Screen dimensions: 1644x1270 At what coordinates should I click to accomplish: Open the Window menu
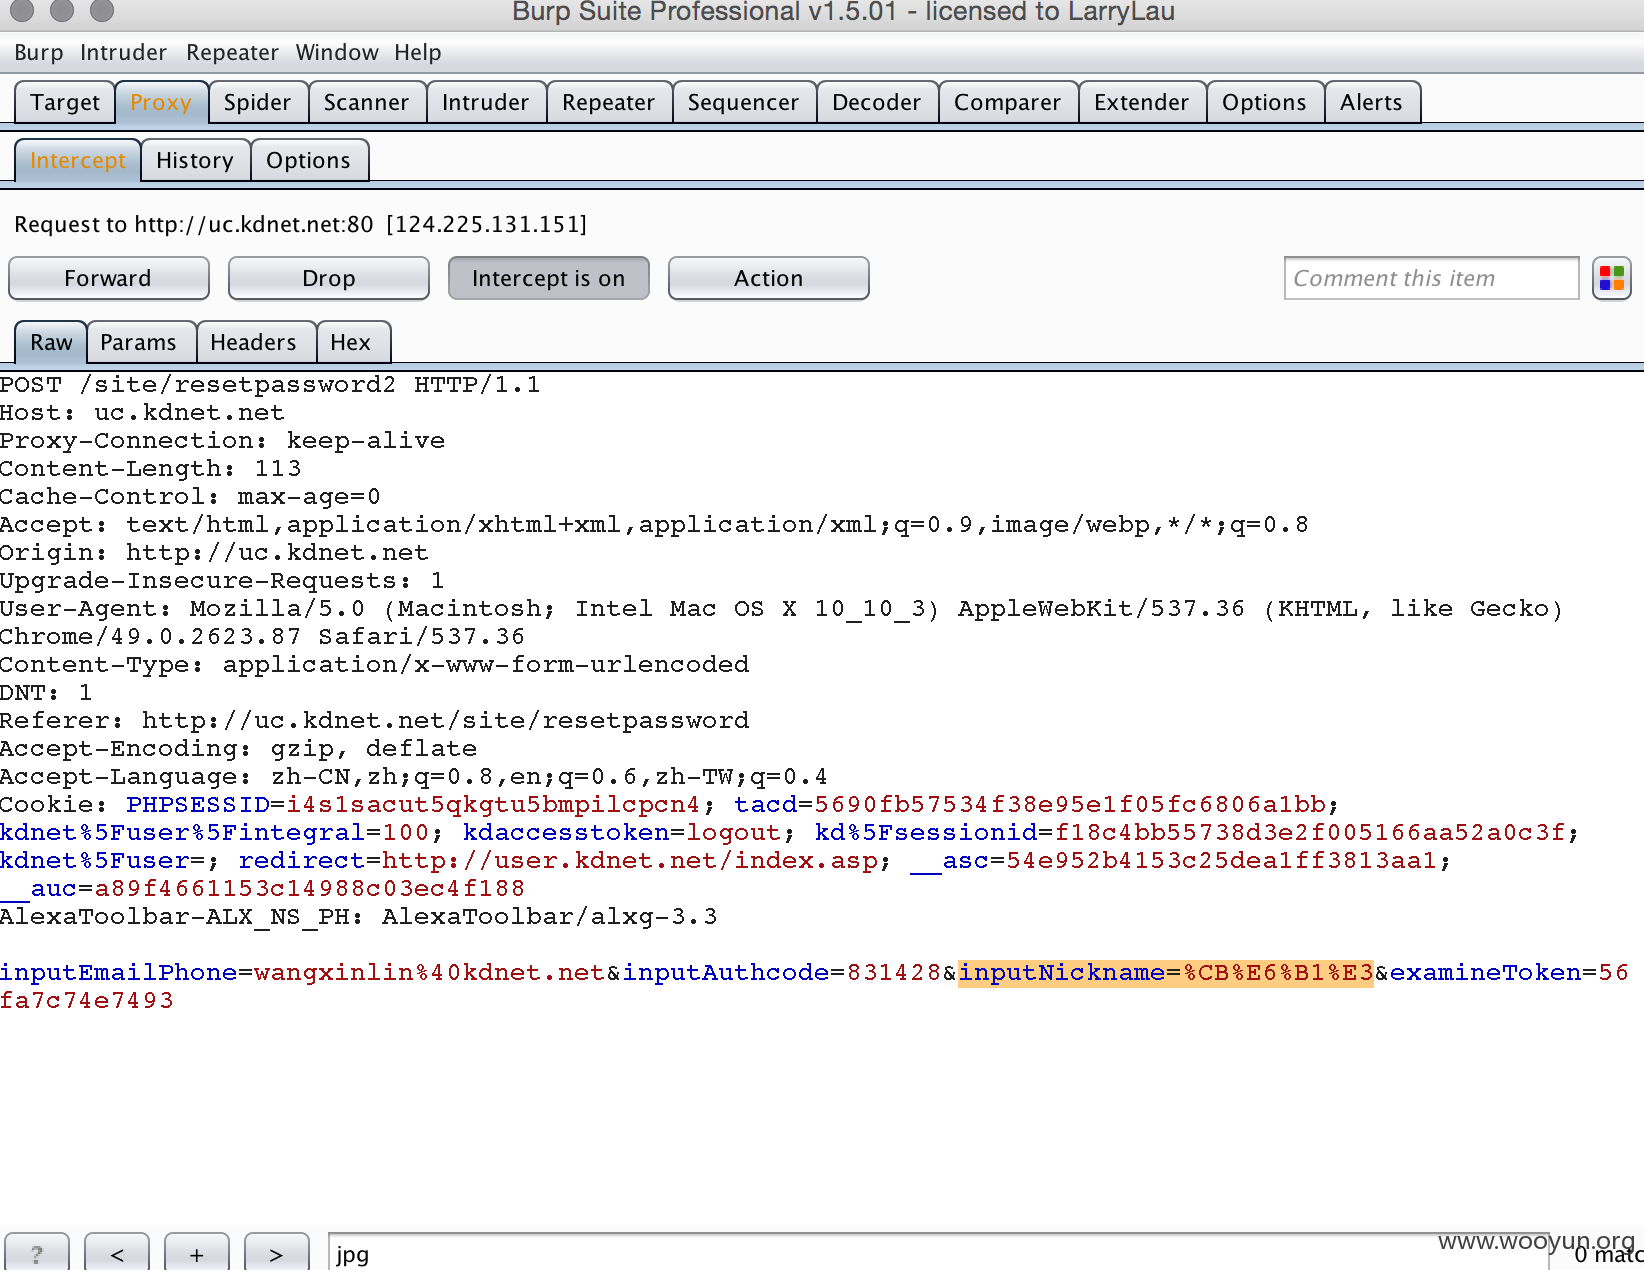point(337,52)
